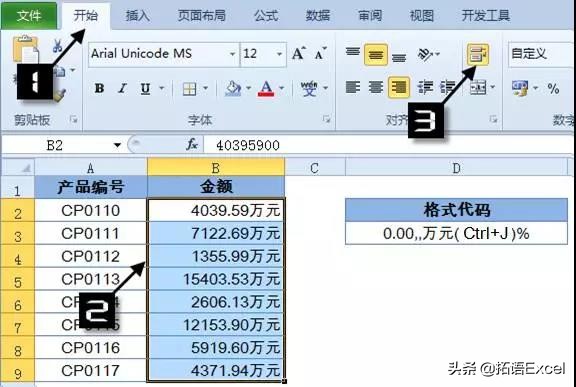Toggle Italic formatting

(x=122, y=88)
